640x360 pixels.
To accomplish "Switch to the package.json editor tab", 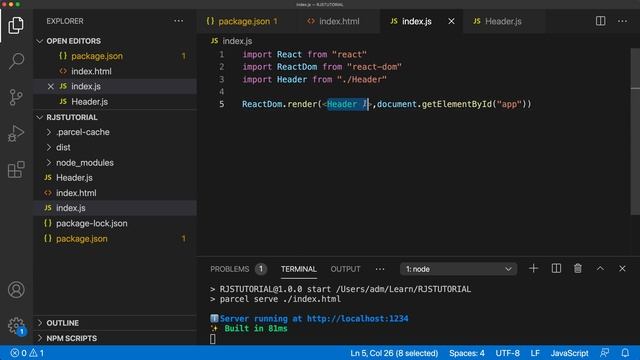I will pos(246,21).
